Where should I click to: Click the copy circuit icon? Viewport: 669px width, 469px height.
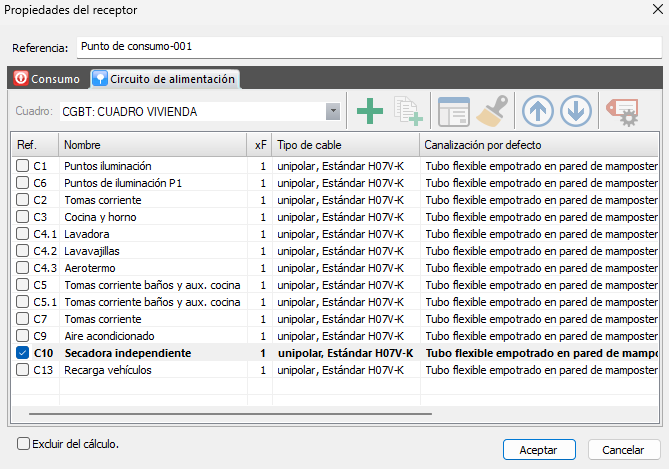tap(408, 112)
